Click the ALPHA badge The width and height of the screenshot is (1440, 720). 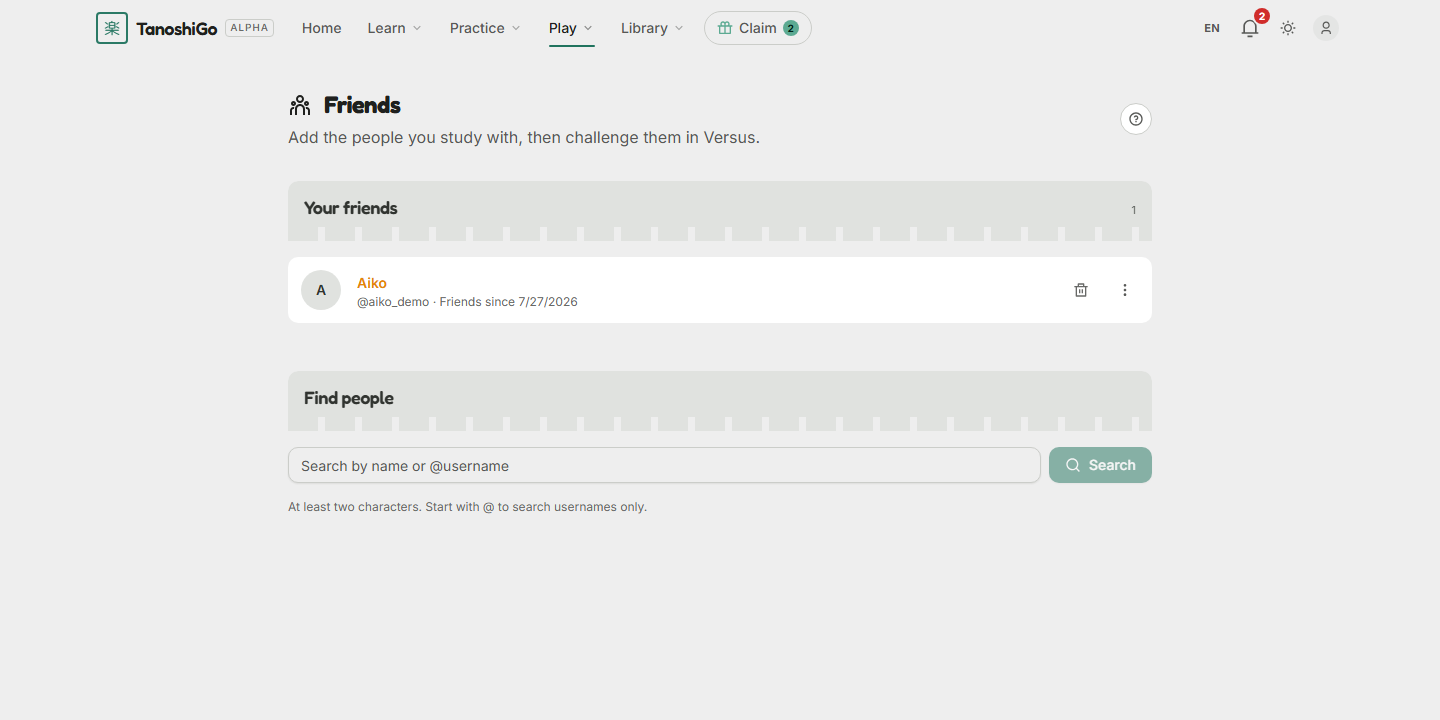[249, 28]
